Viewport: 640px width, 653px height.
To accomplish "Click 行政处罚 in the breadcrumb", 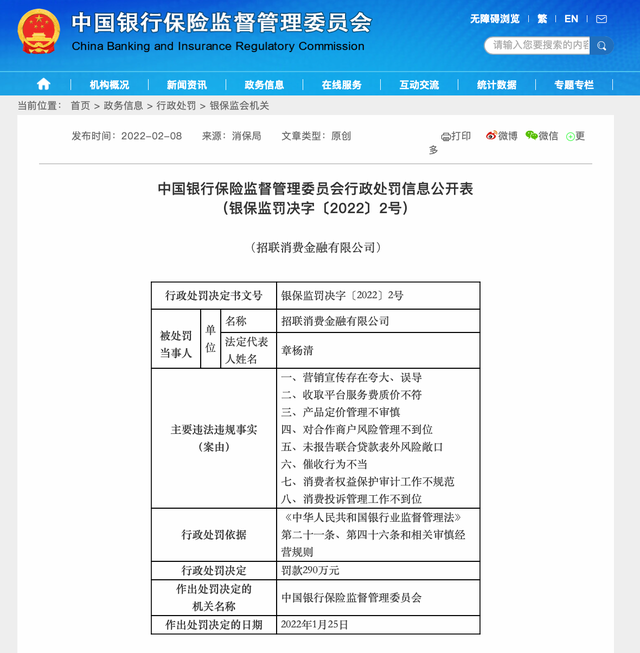I will (176, 106).
